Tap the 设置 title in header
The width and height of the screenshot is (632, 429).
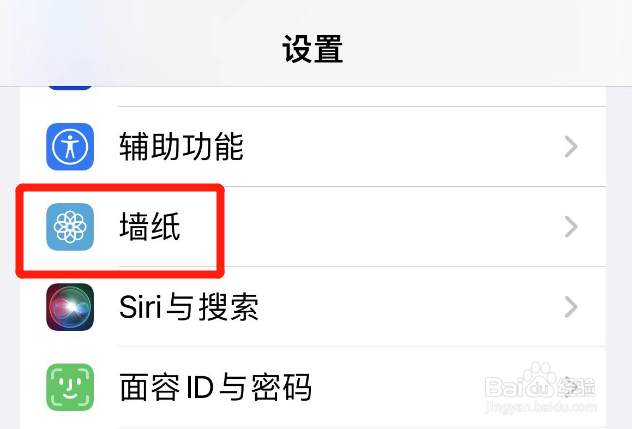click(312, 49)
